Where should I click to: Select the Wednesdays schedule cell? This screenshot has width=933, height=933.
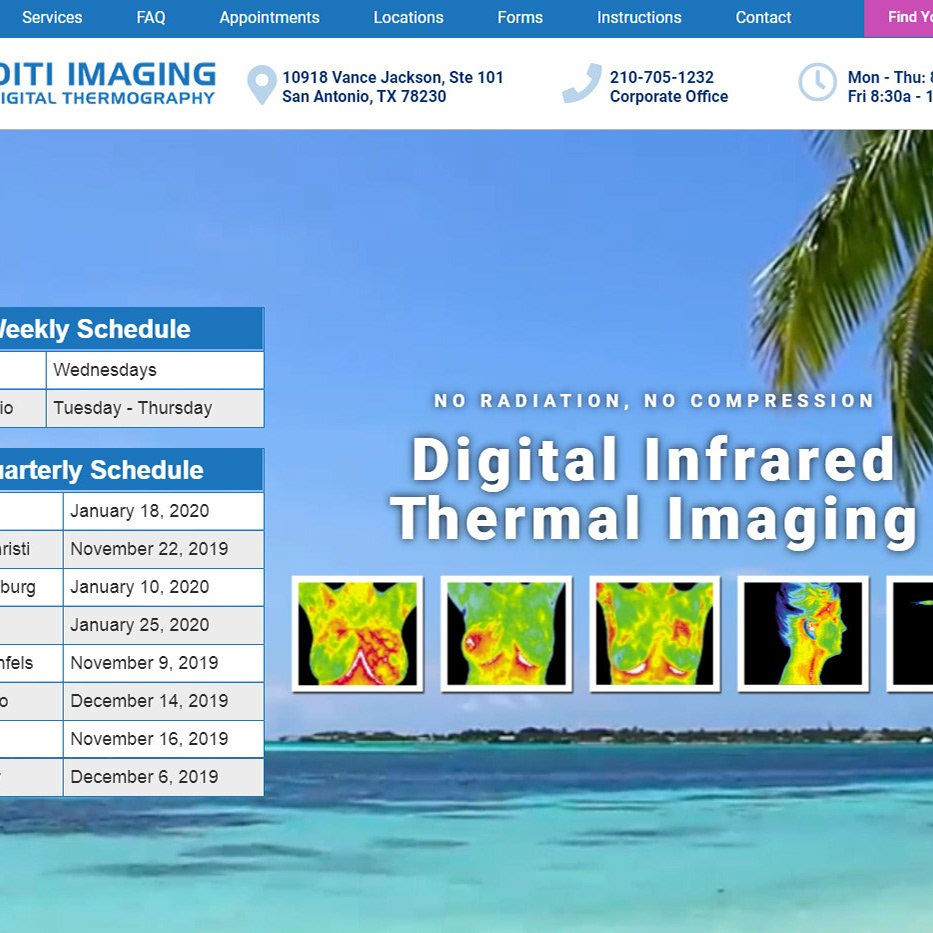coord(155,370)
